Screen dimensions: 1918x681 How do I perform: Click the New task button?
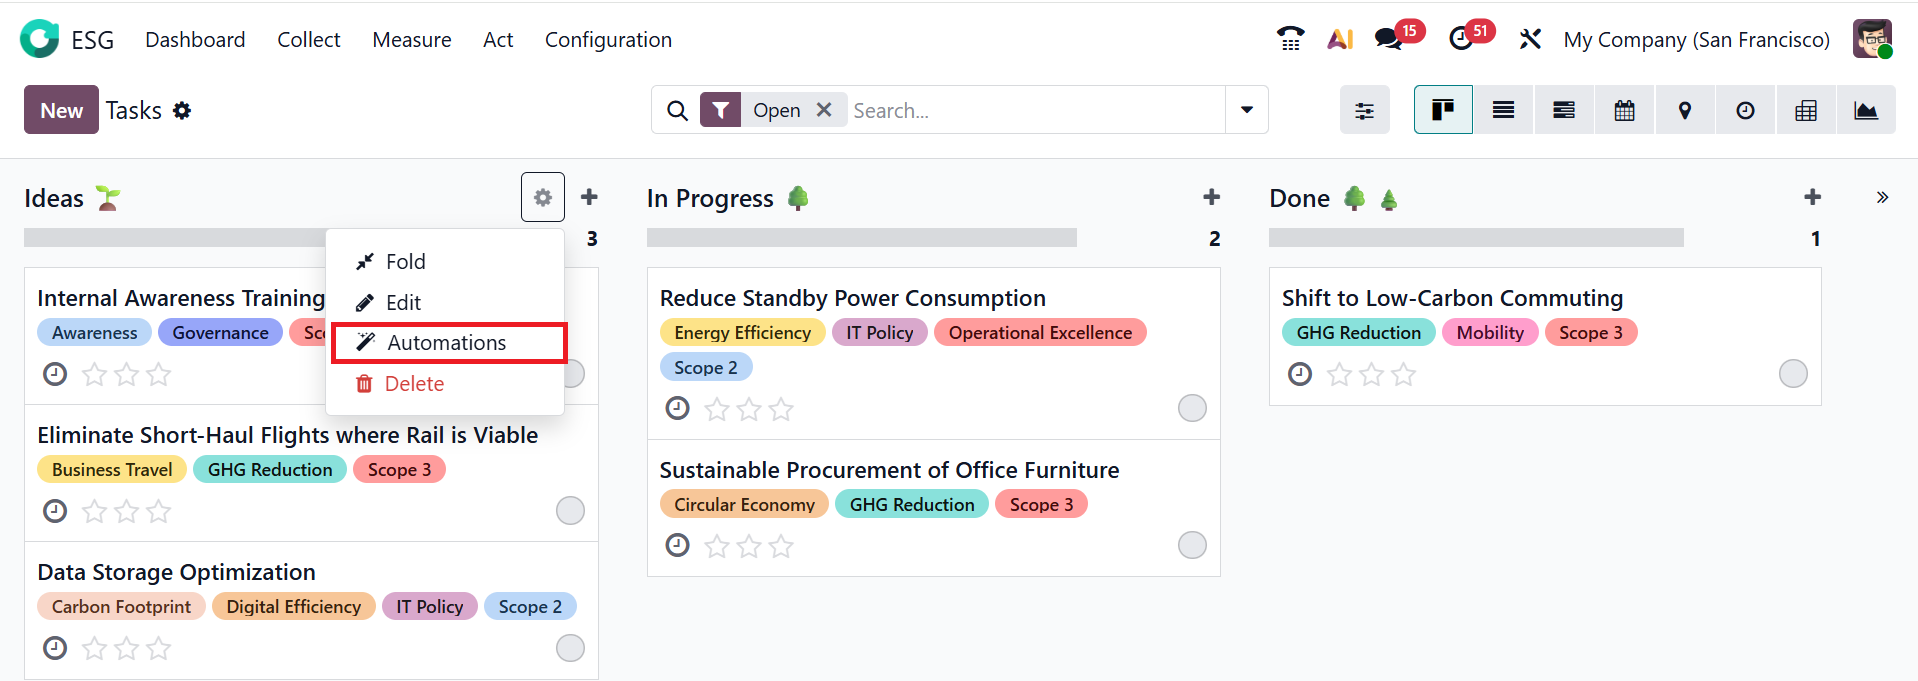pos(61,110)
